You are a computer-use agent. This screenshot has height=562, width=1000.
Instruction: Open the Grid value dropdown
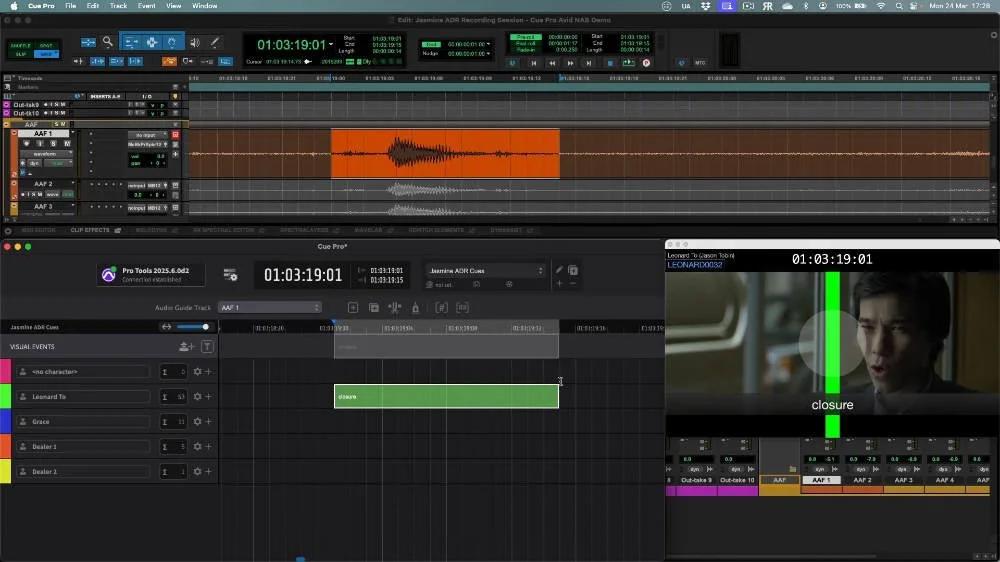[489, 45]
